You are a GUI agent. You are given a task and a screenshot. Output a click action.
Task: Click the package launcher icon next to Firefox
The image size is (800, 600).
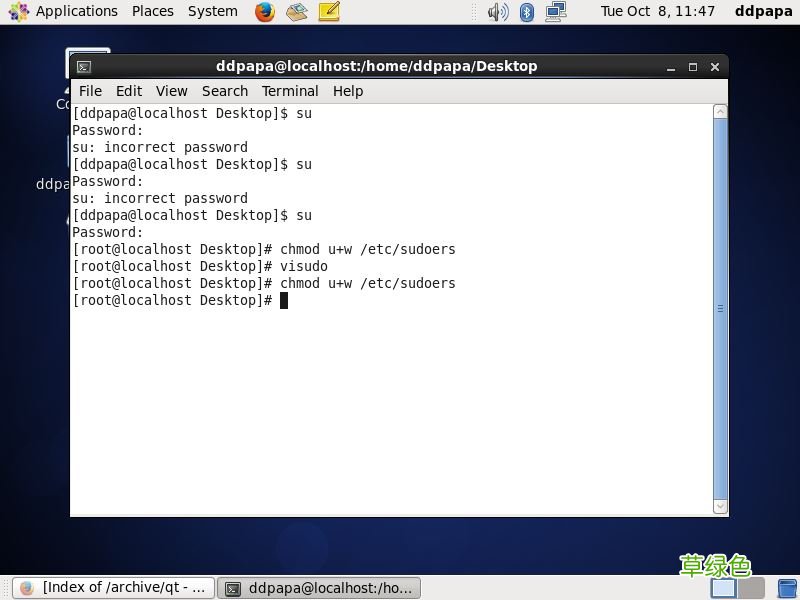point(296,12)
